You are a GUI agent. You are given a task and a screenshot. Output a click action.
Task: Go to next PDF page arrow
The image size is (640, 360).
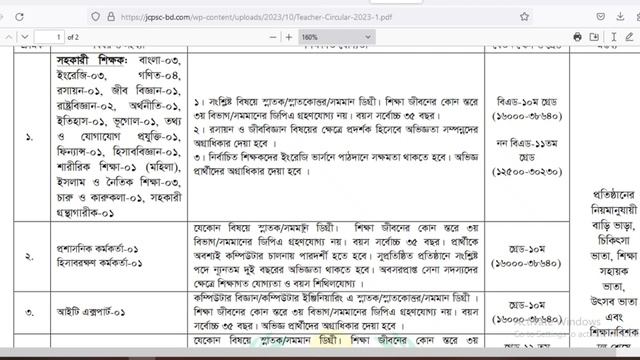tap(25, 37)
